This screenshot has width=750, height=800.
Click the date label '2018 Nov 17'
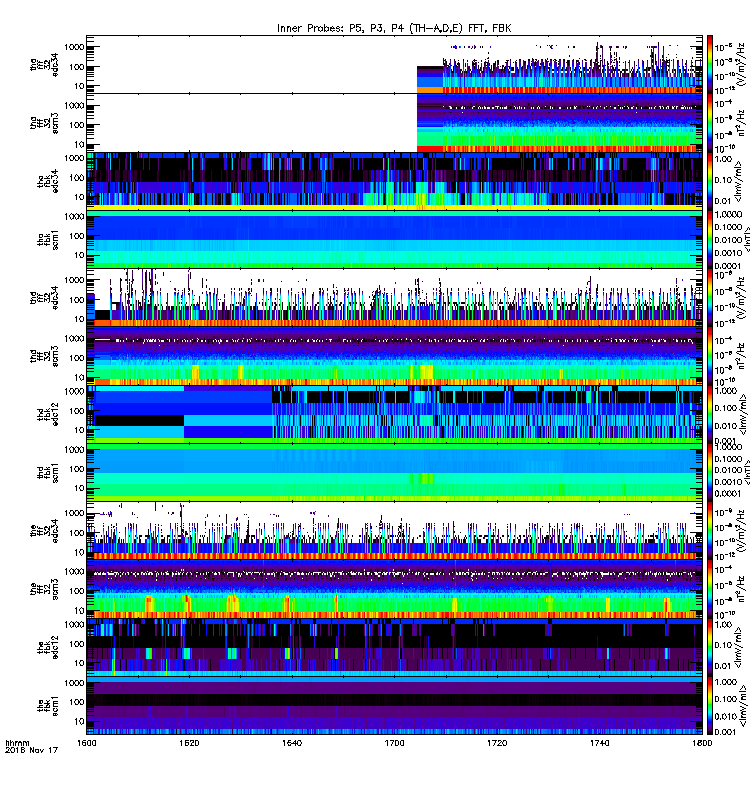point(31,750)
